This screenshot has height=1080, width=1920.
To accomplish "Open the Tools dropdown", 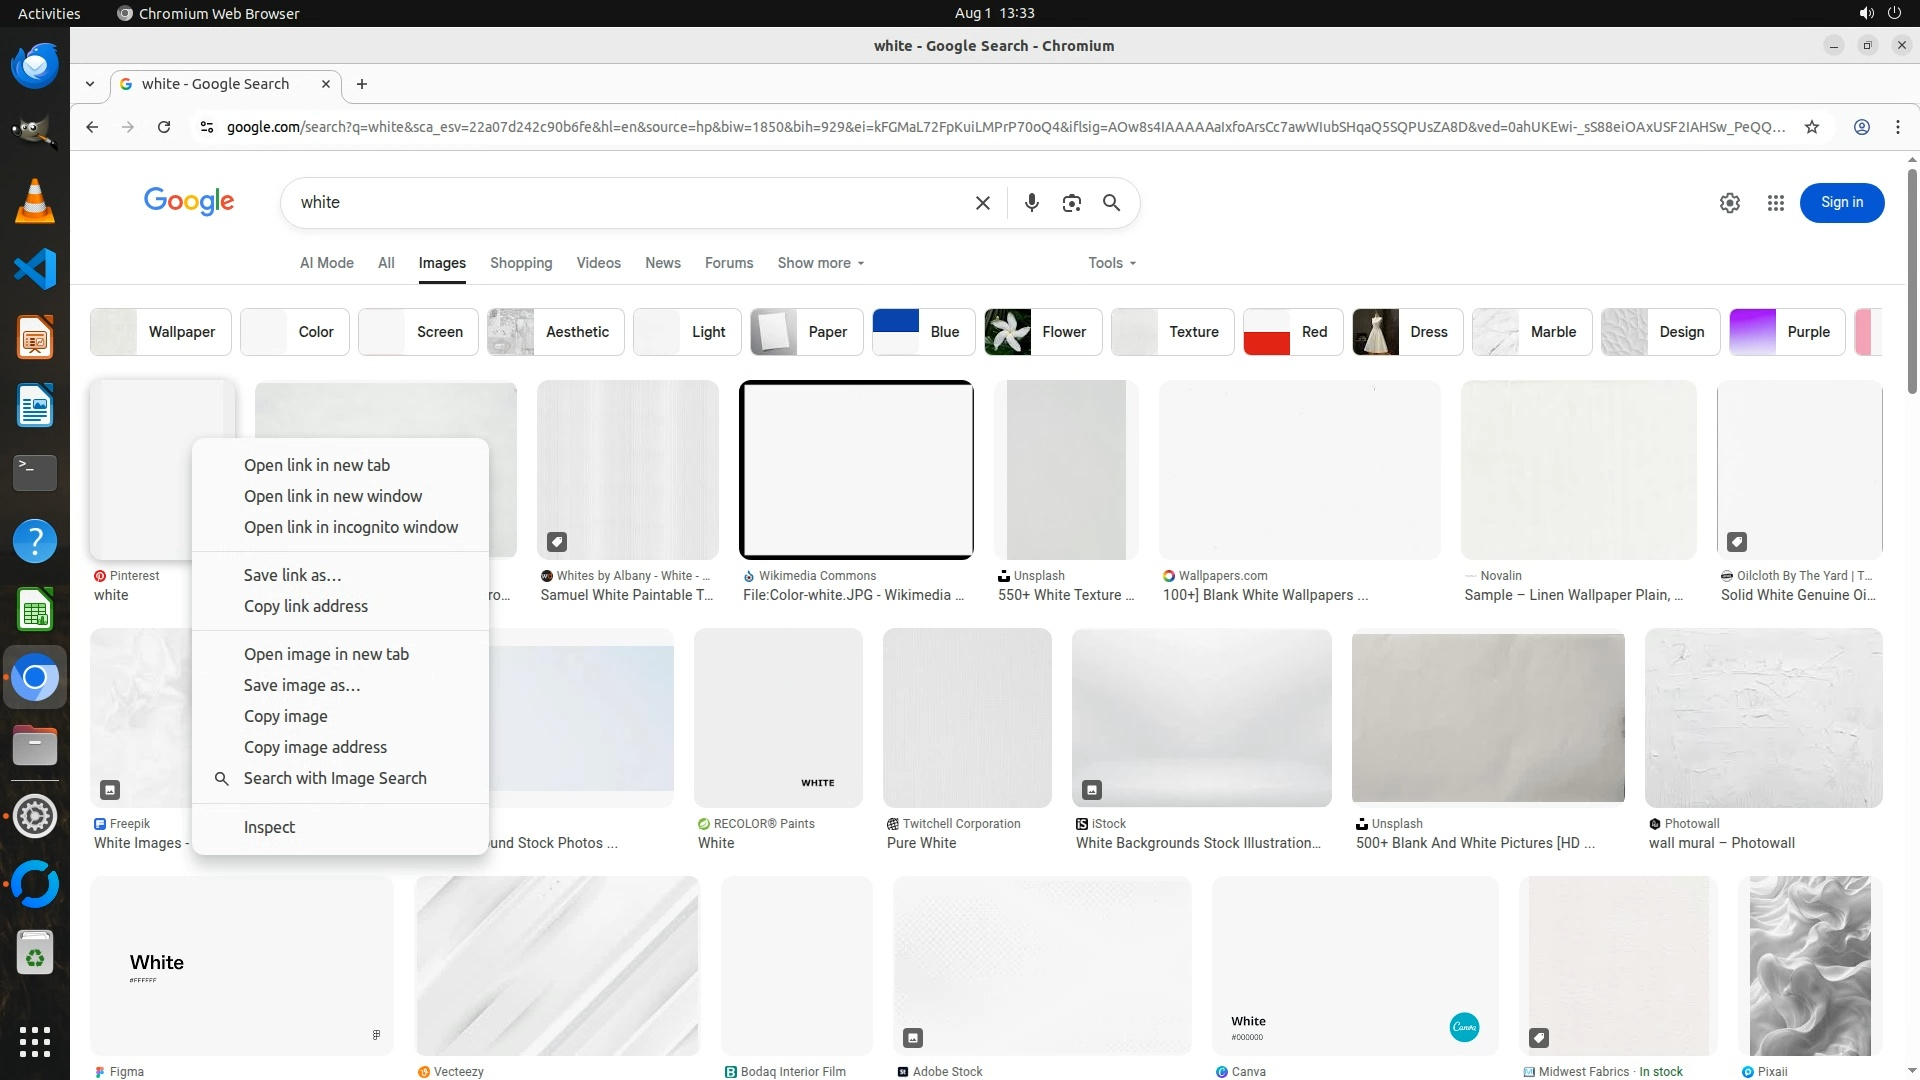I will 1111,263.
